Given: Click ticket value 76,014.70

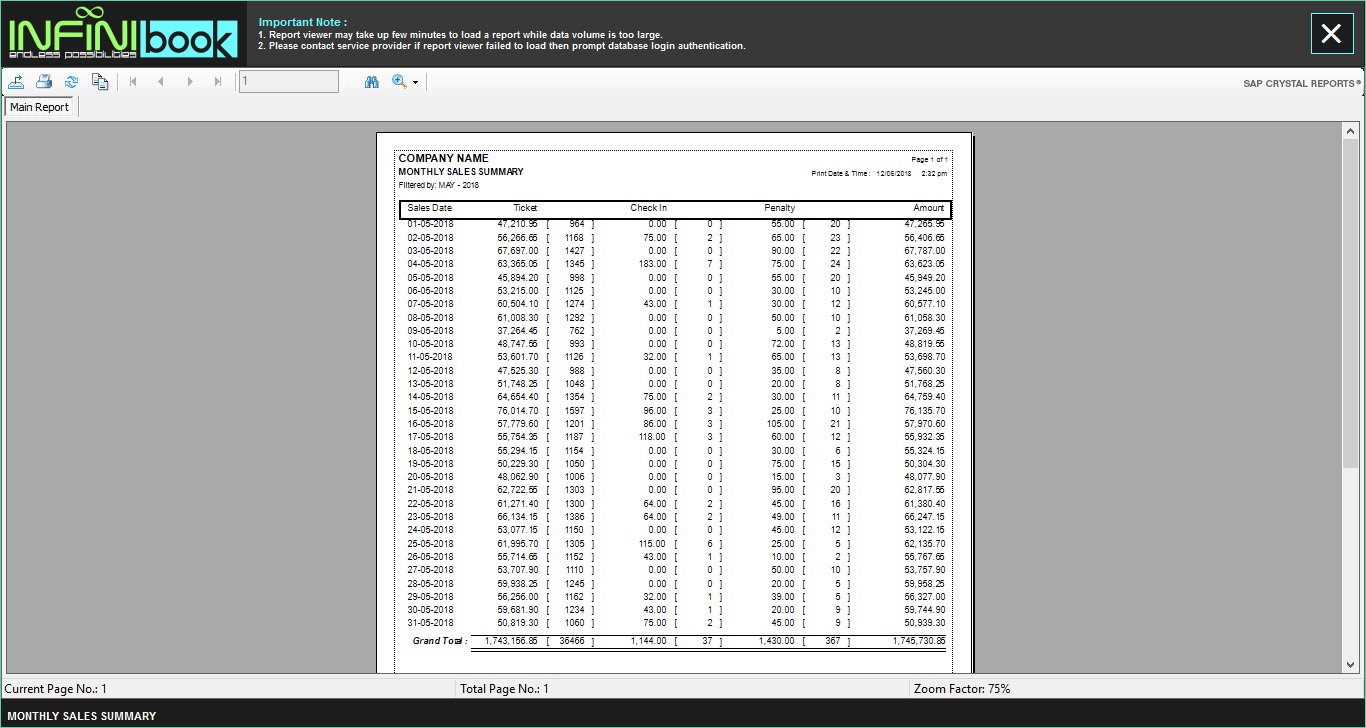Looking at the screenshot, I should (517, 410).
